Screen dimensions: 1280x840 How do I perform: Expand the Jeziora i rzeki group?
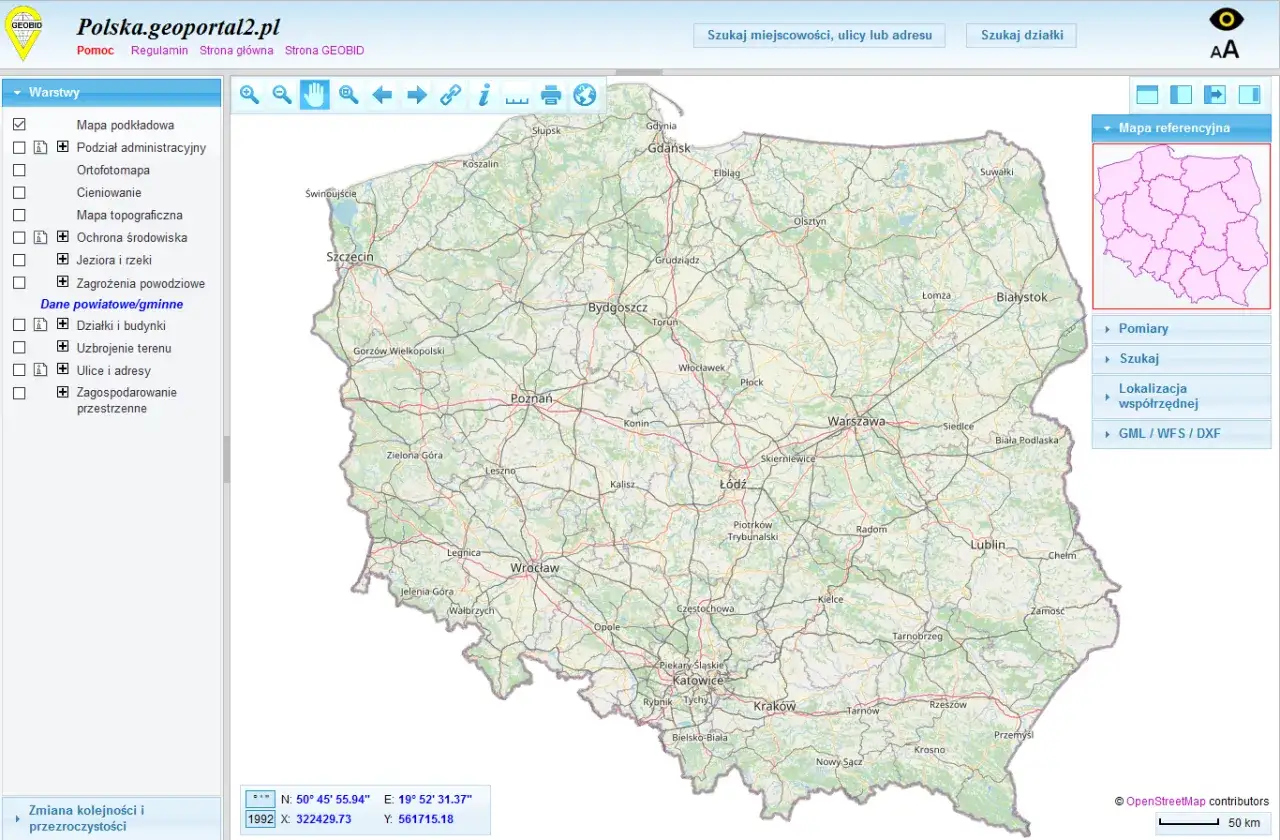click(63, 259)
